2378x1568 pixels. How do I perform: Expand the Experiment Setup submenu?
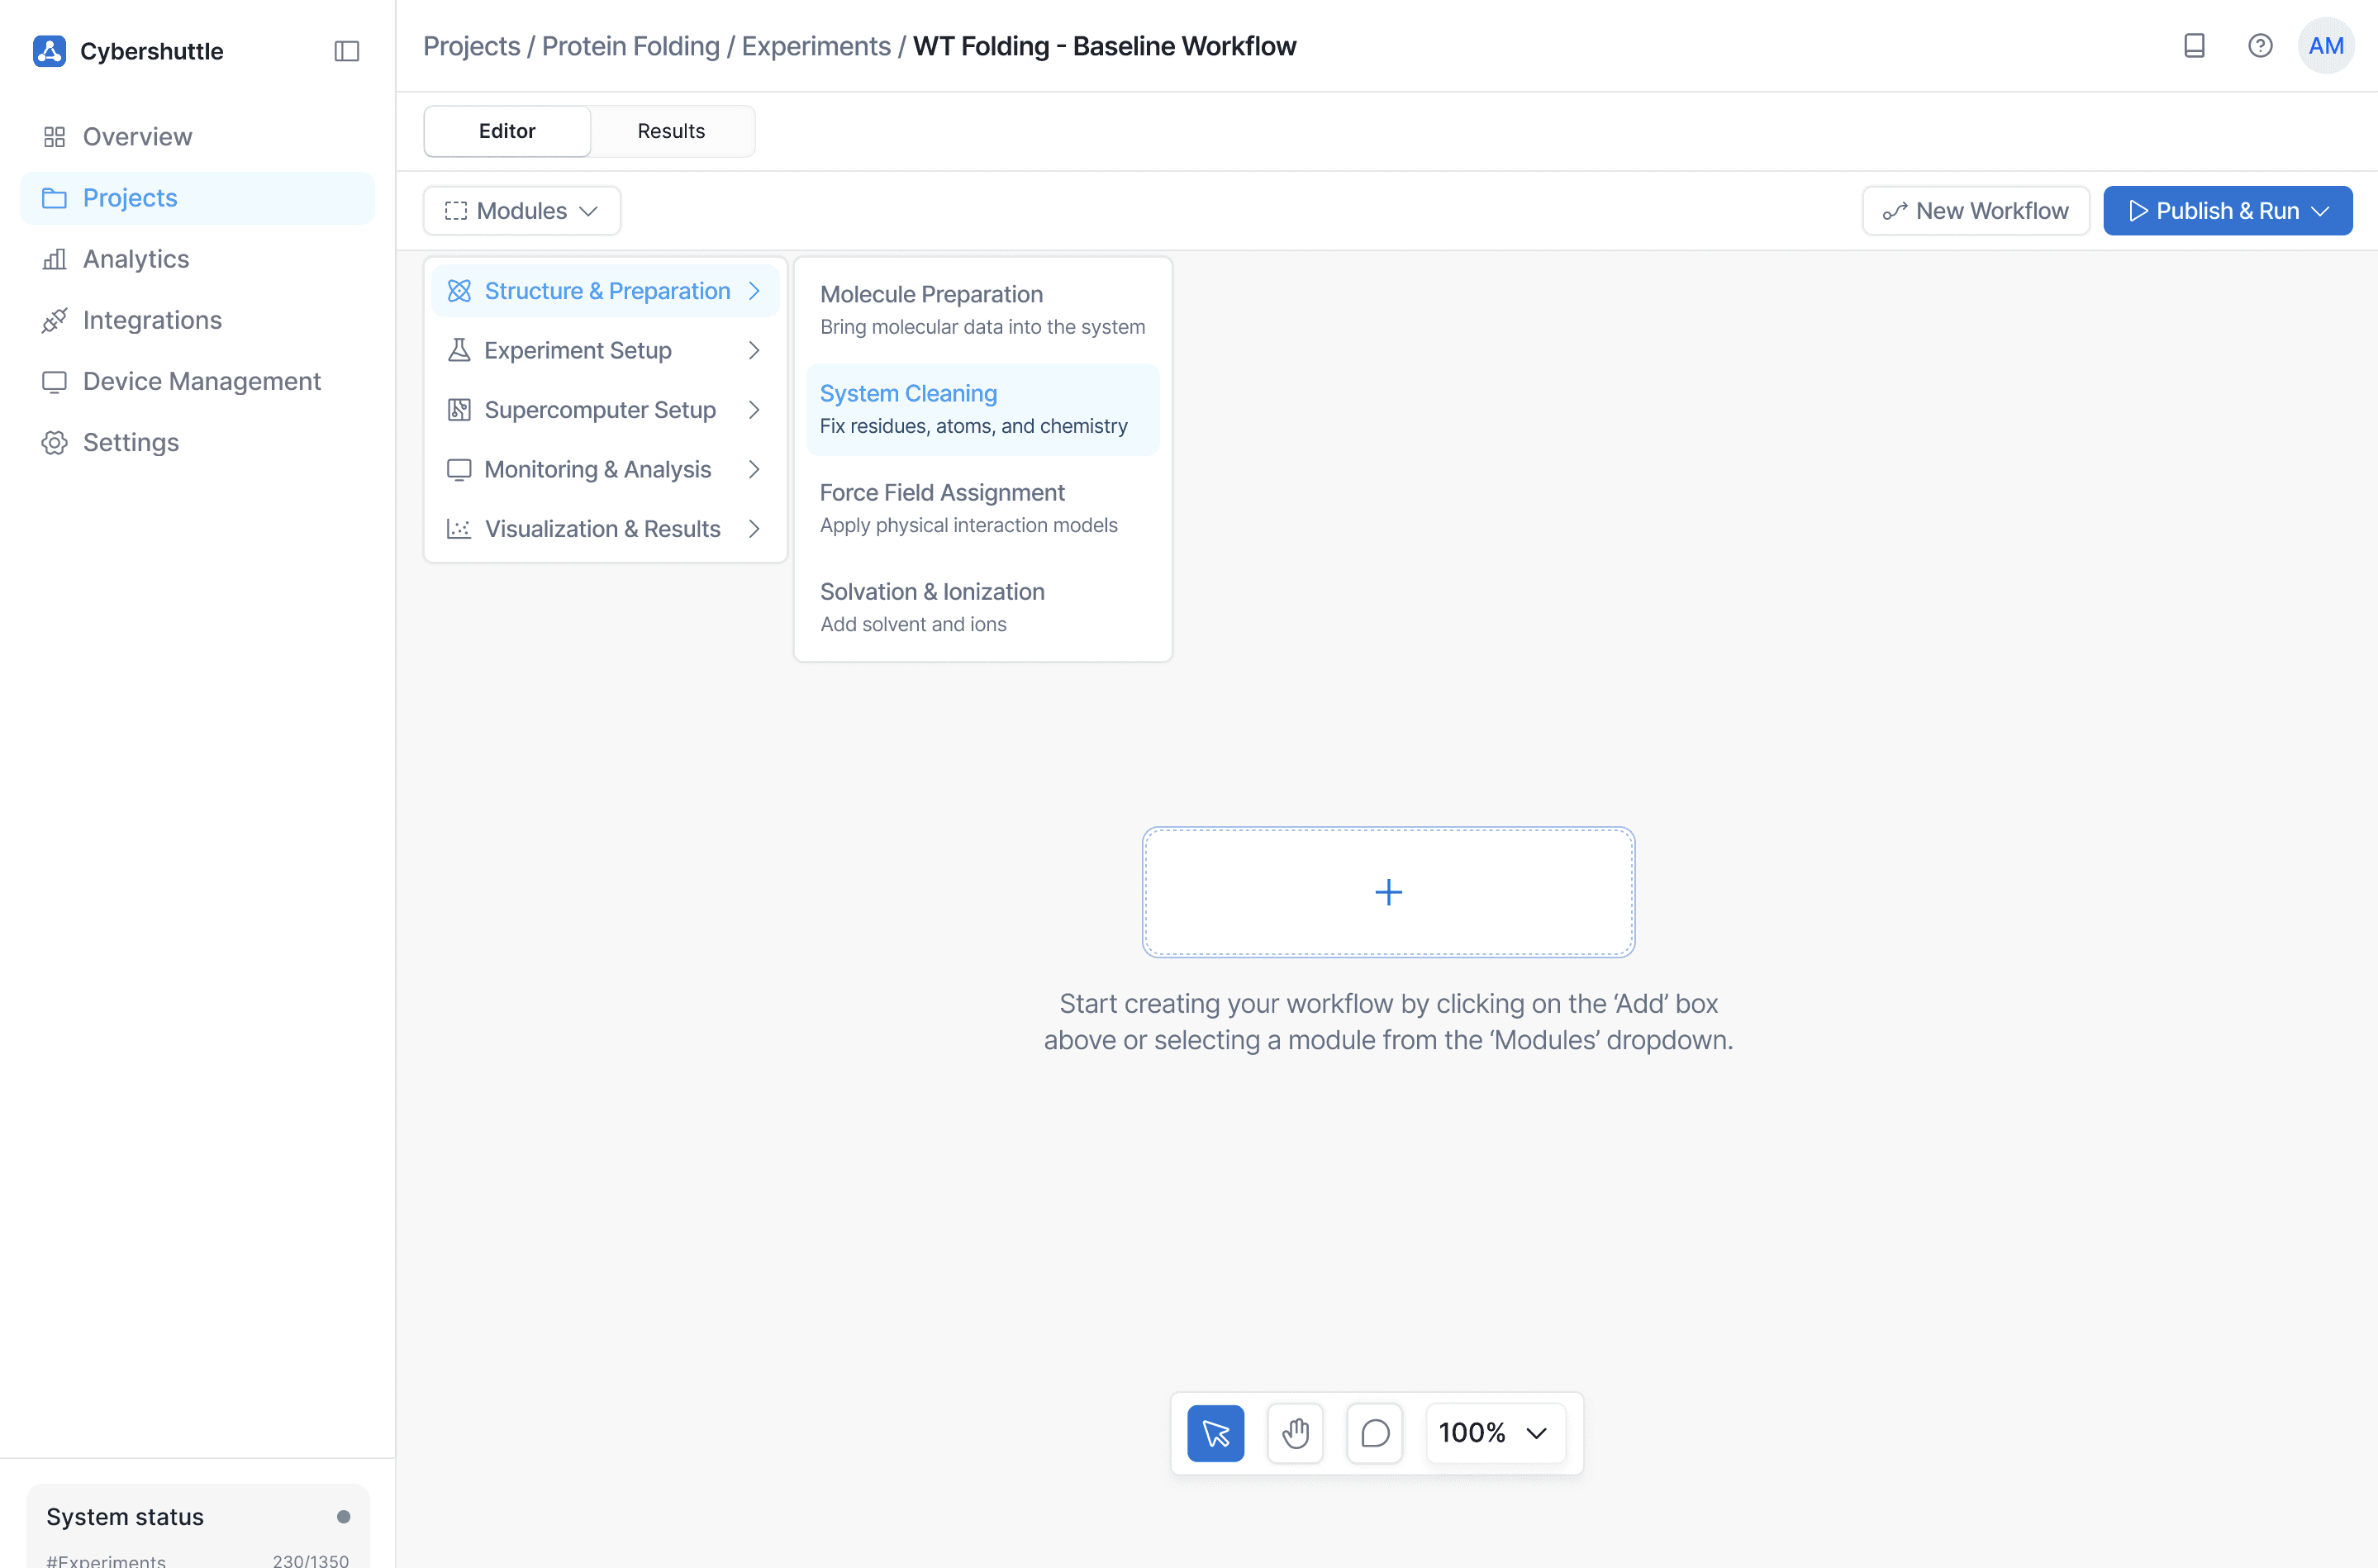[x=604, y=350]
